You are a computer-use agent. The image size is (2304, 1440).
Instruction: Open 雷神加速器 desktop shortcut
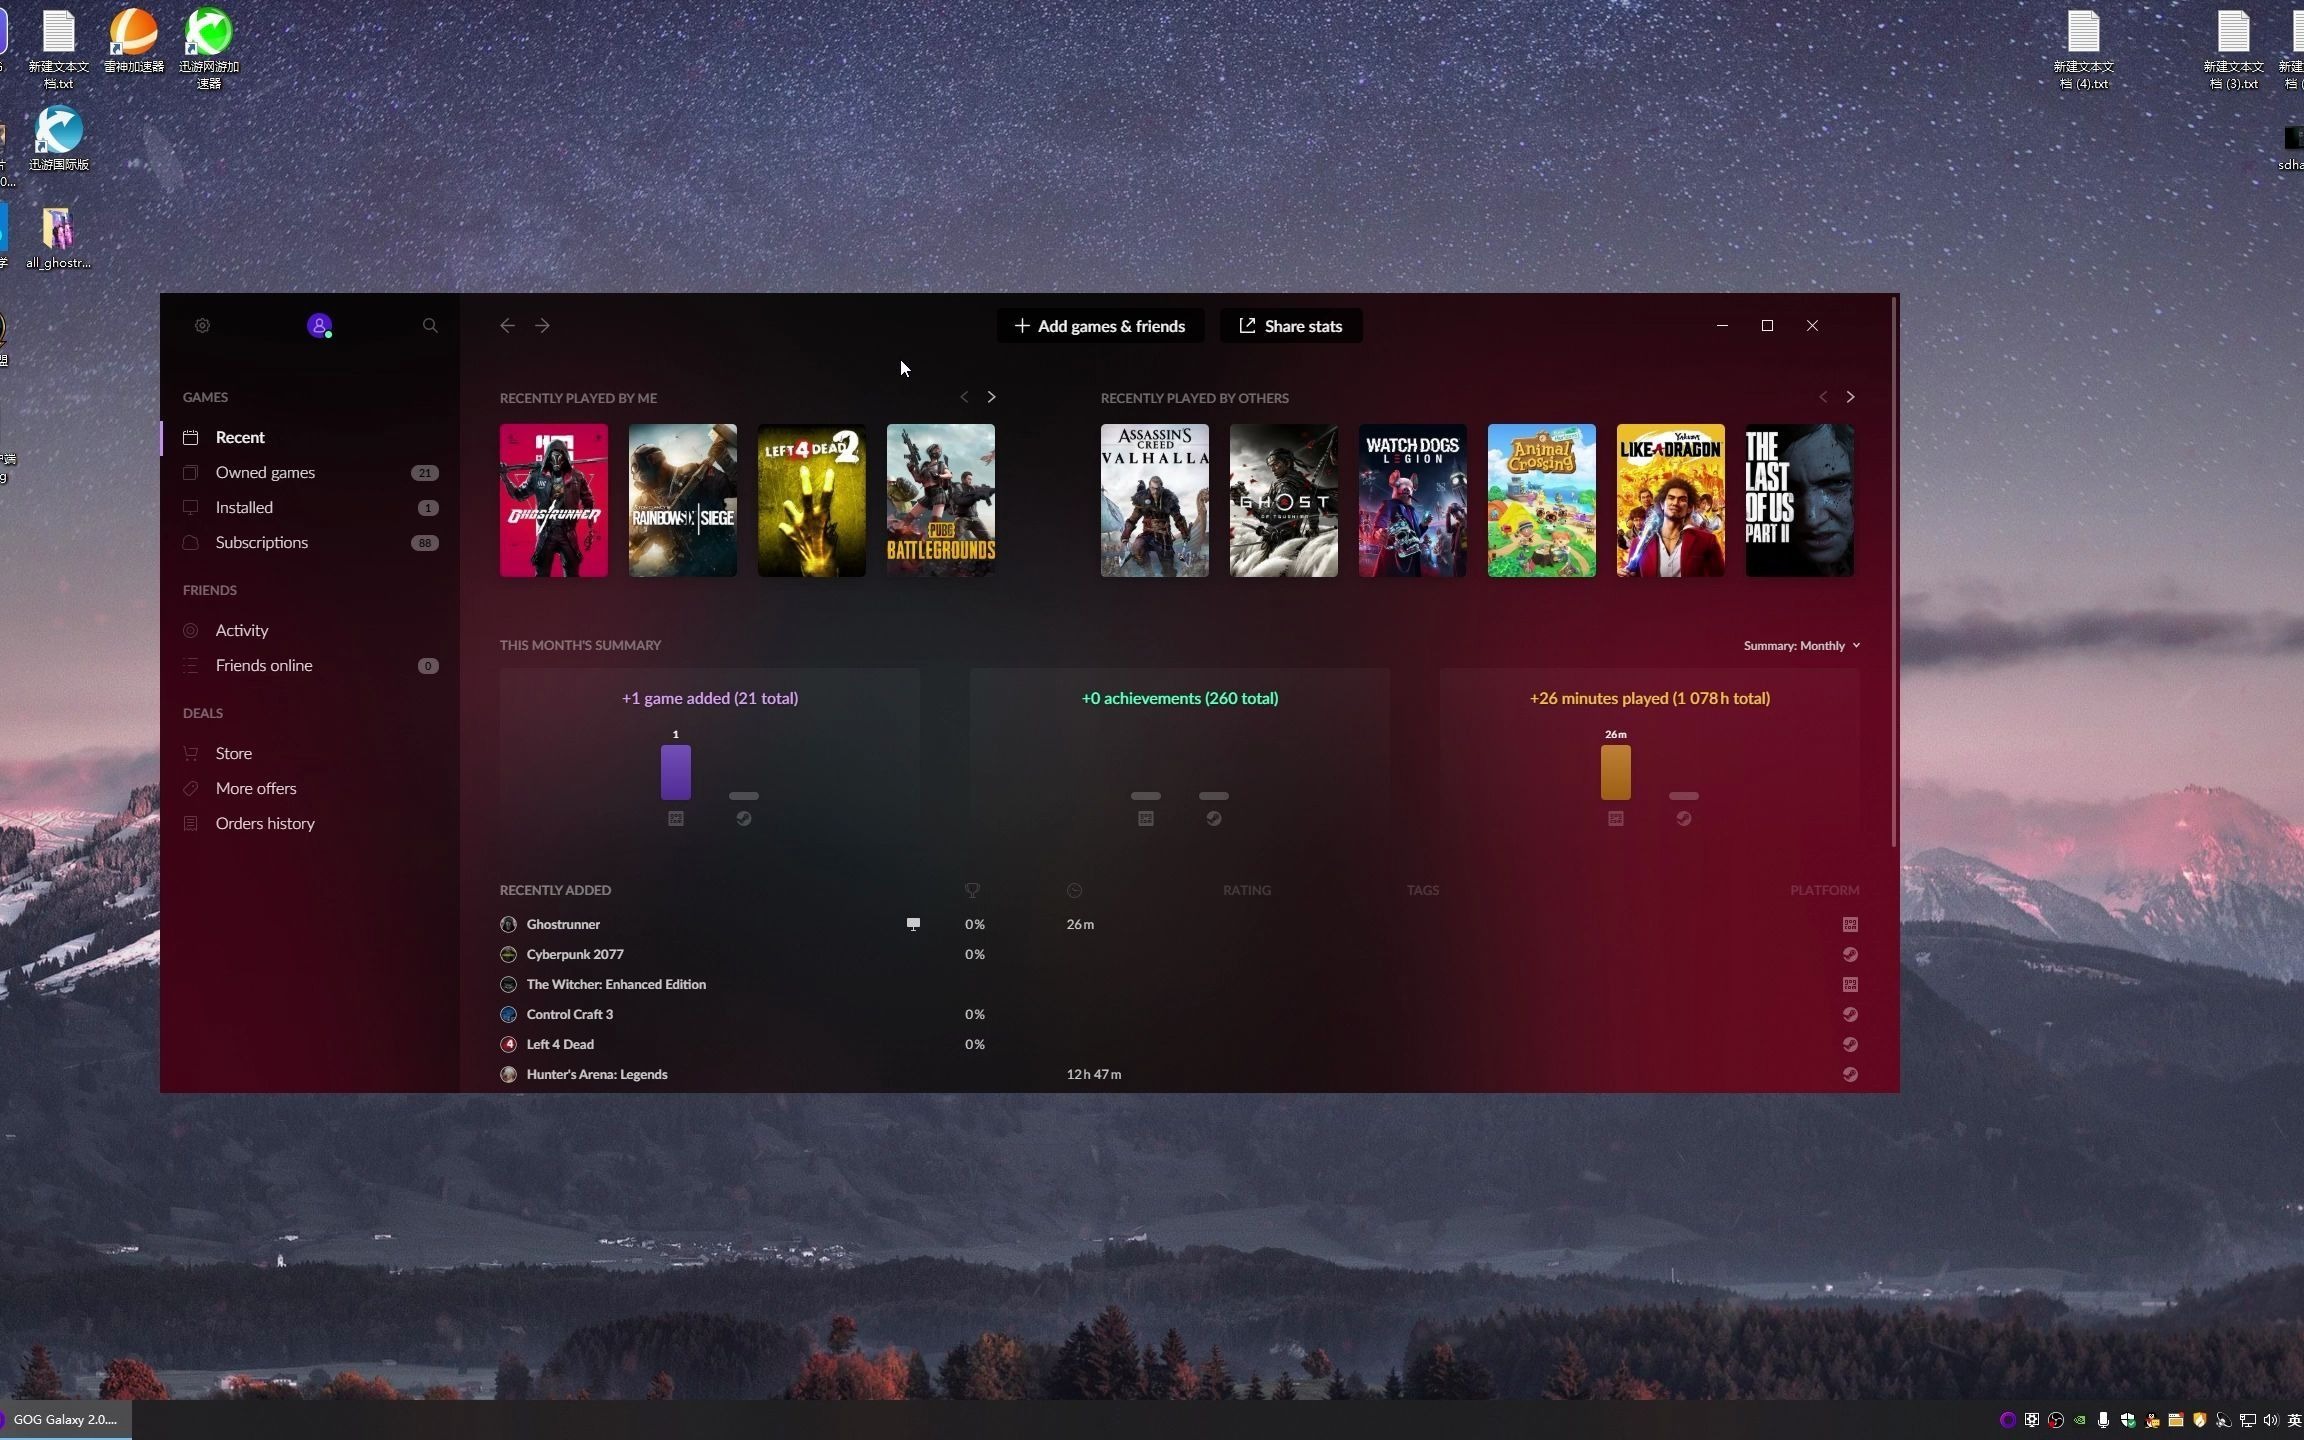coord(134,40)
